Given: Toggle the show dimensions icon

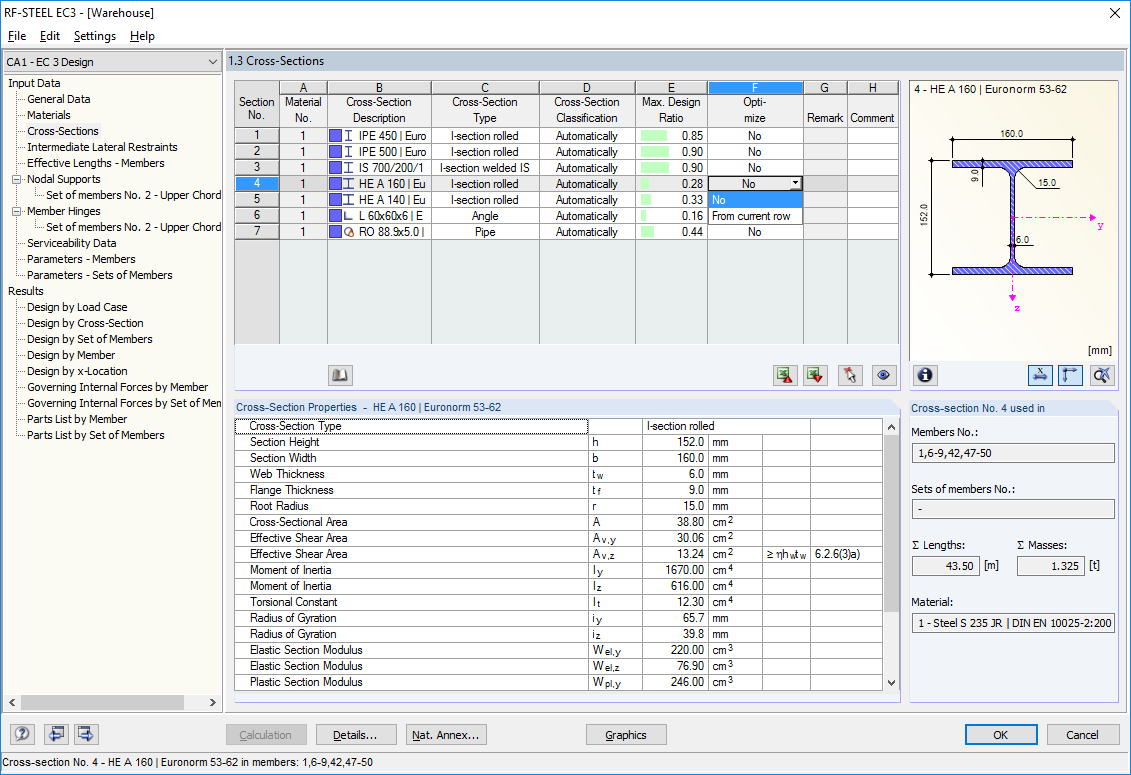Looking at the screenshot, I should pyautogui.click(x=1040, y=375).
